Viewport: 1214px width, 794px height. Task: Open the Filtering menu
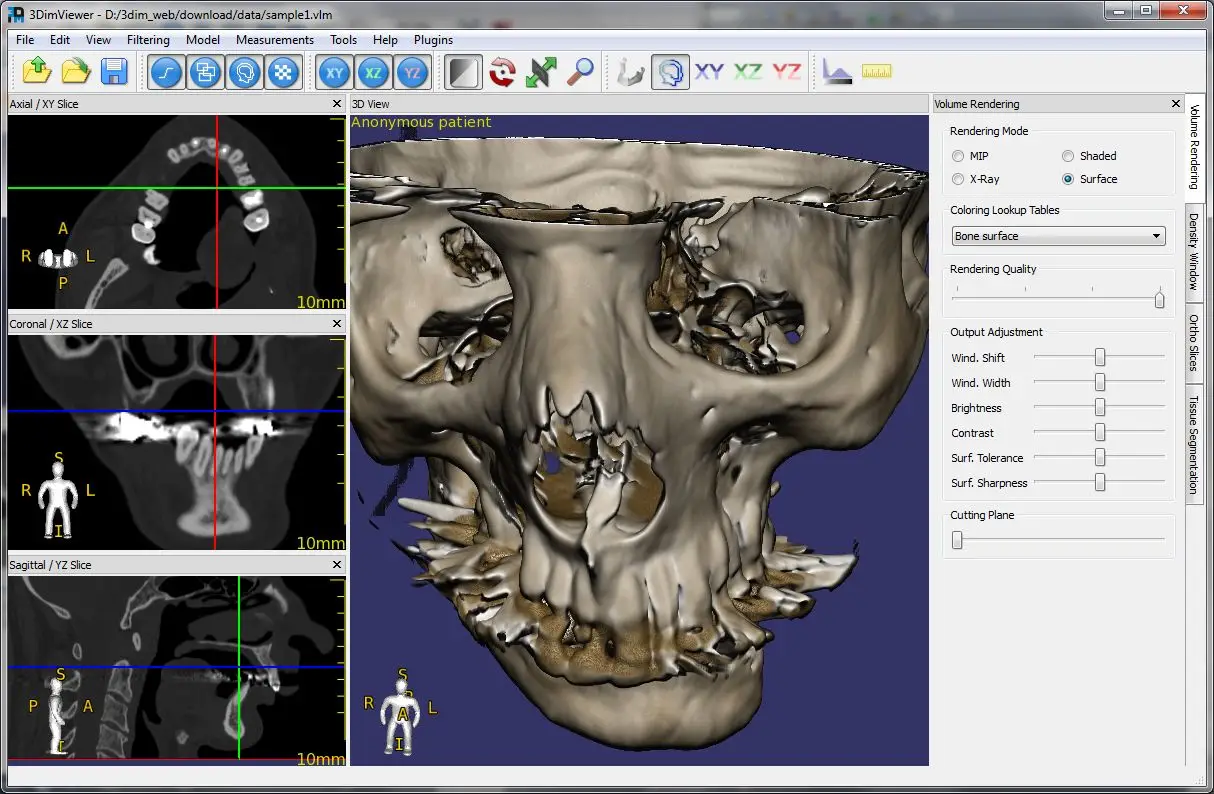[x=148, y=40]
